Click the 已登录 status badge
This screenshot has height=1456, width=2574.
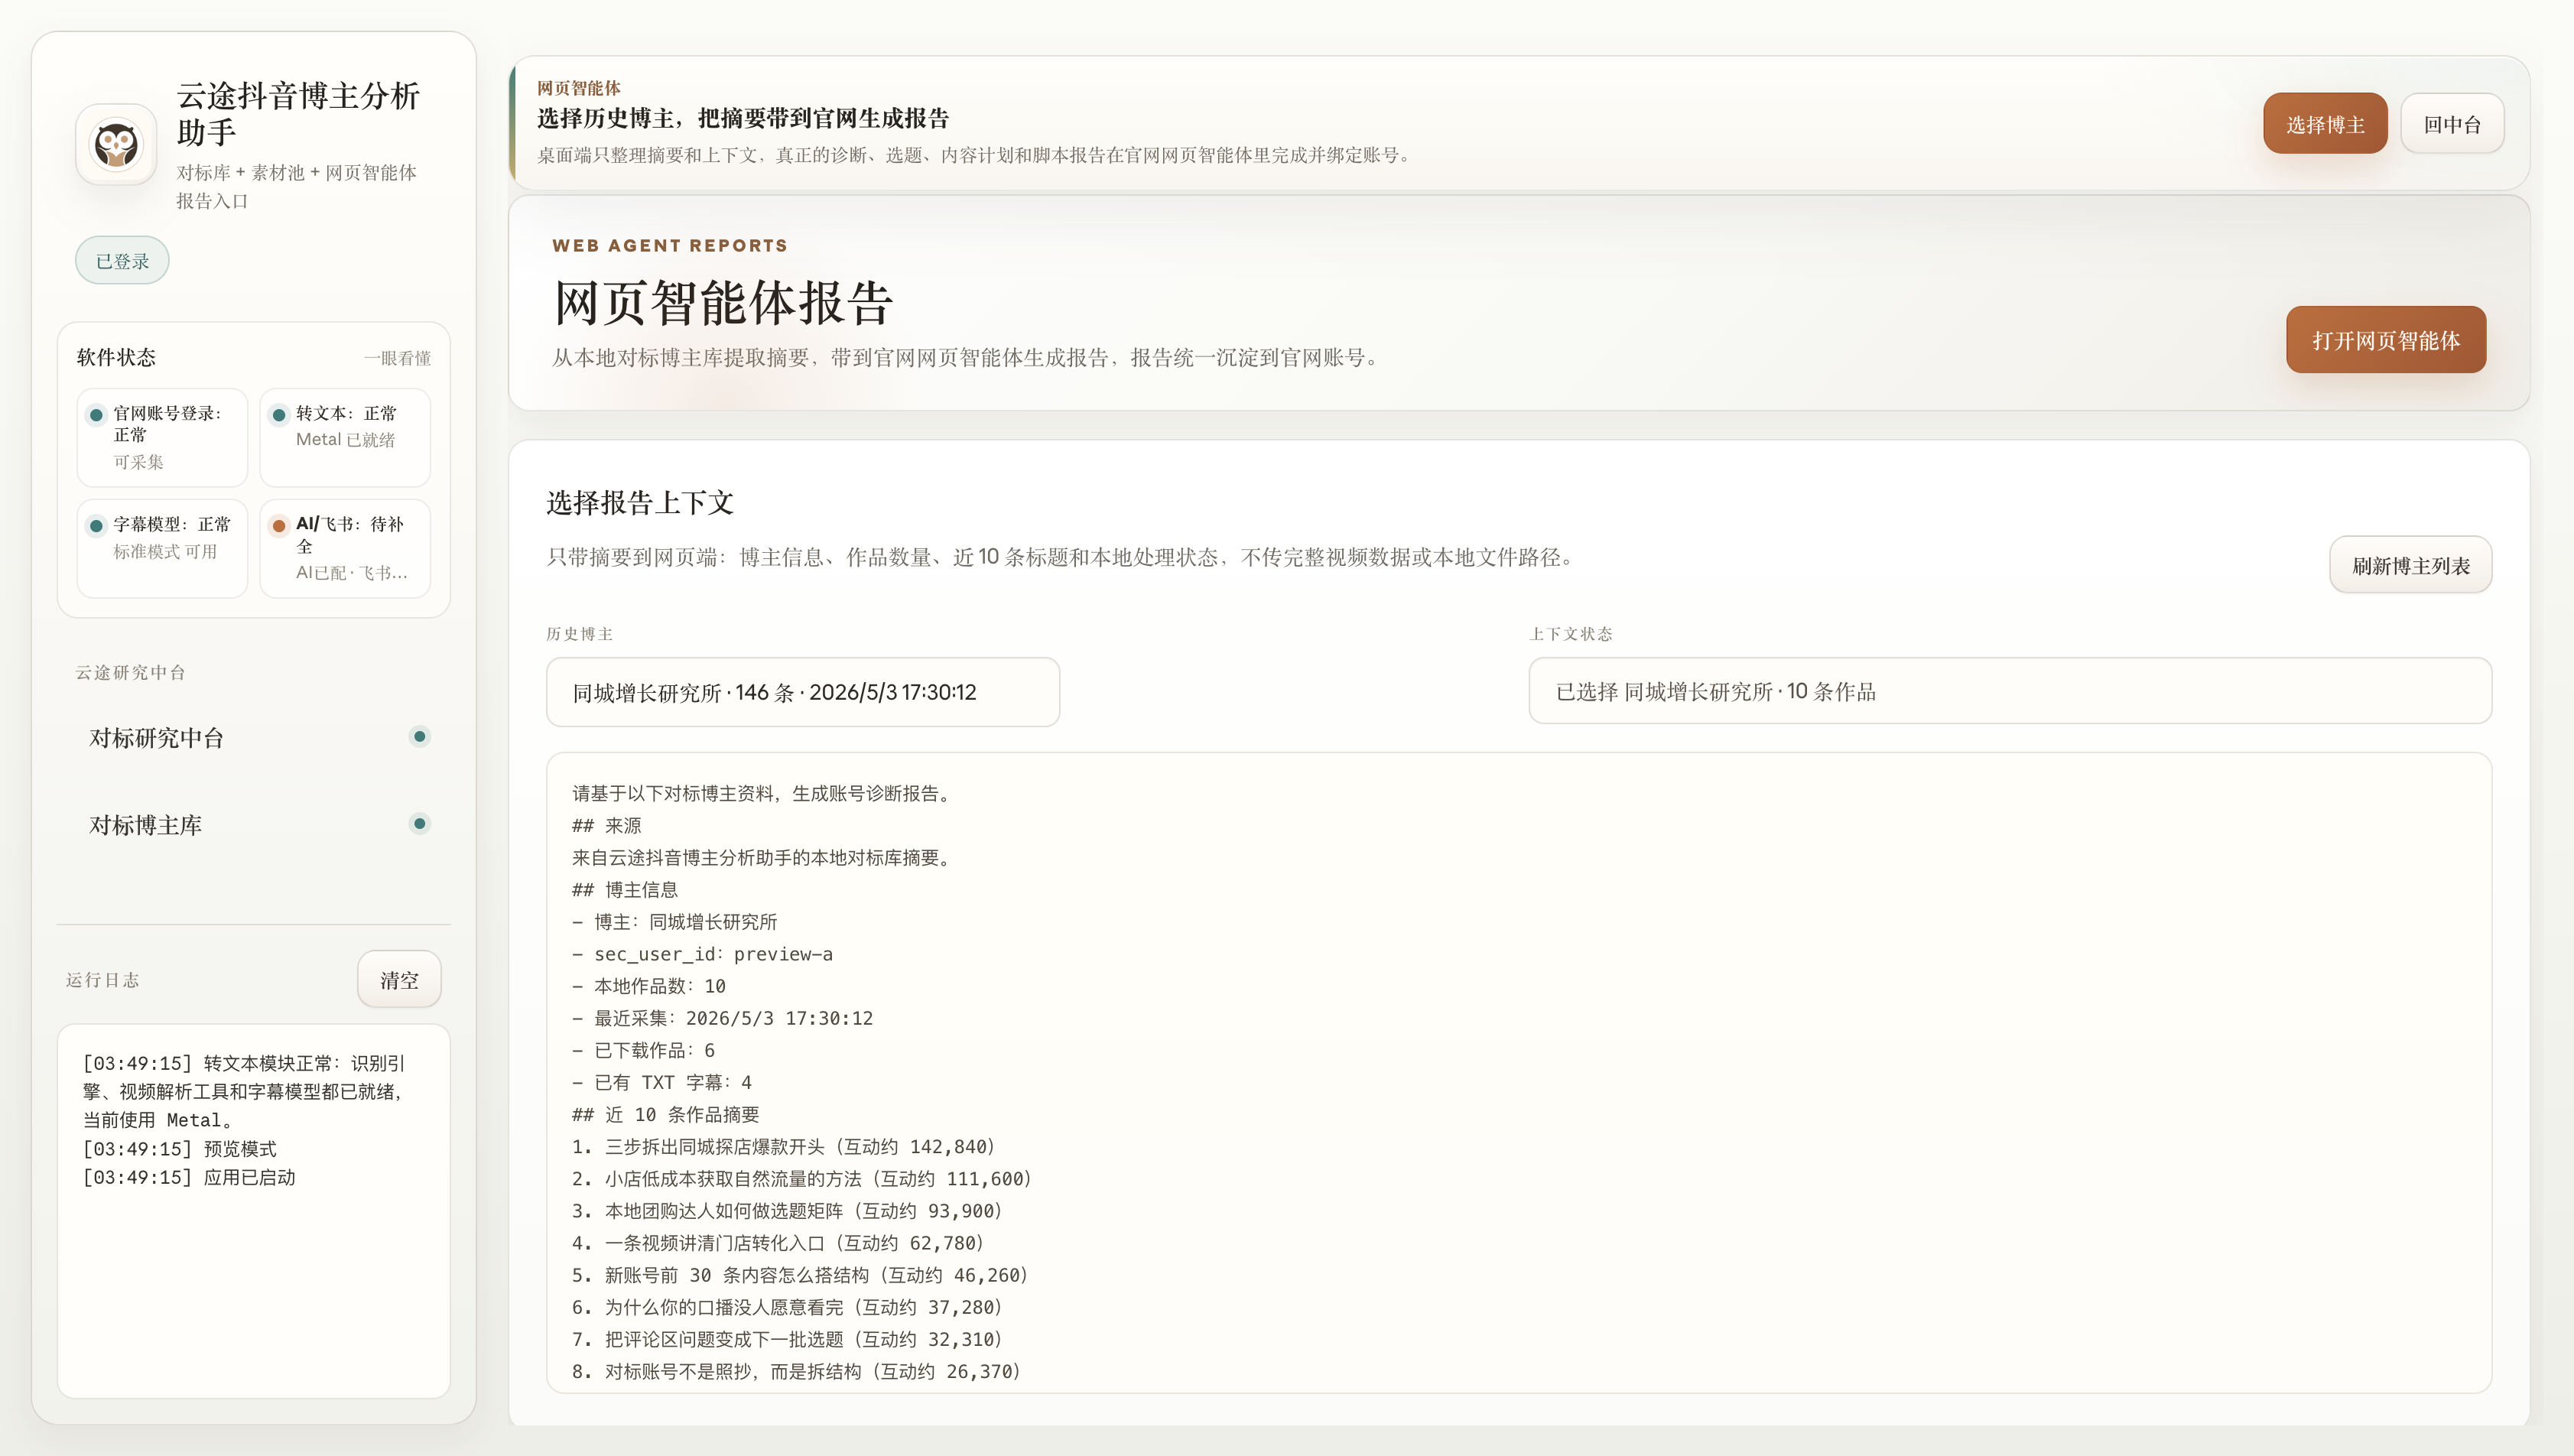click(x=122, y=261)
